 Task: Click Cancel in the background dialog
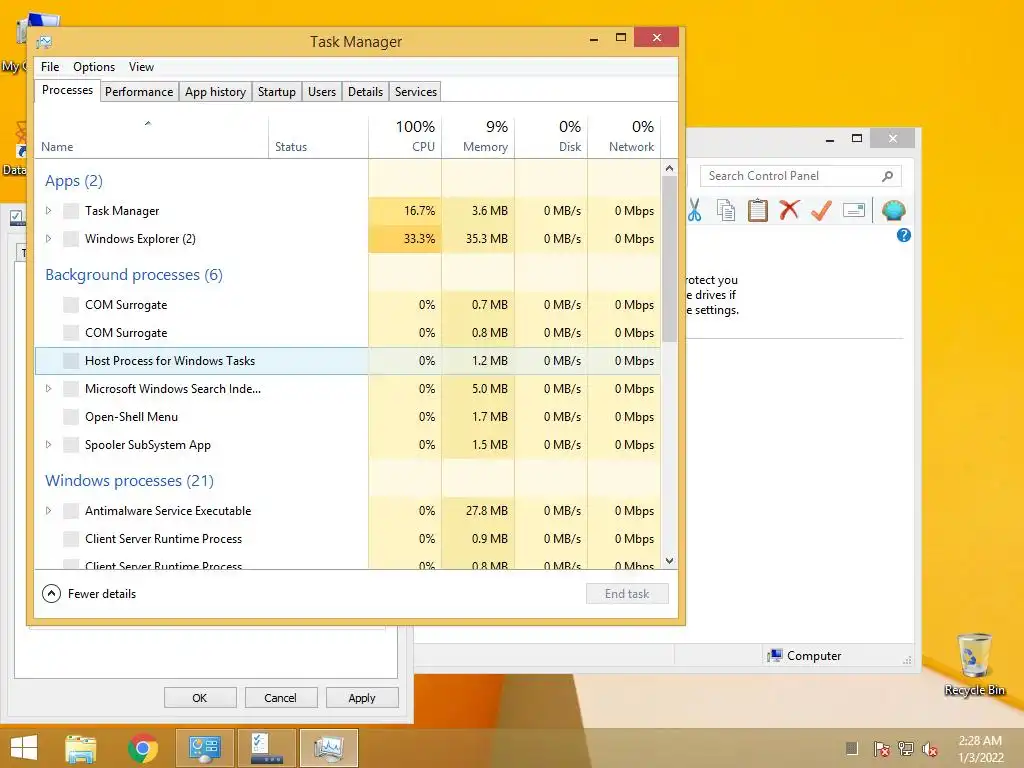pyautogui.click(x=281, y=697)
